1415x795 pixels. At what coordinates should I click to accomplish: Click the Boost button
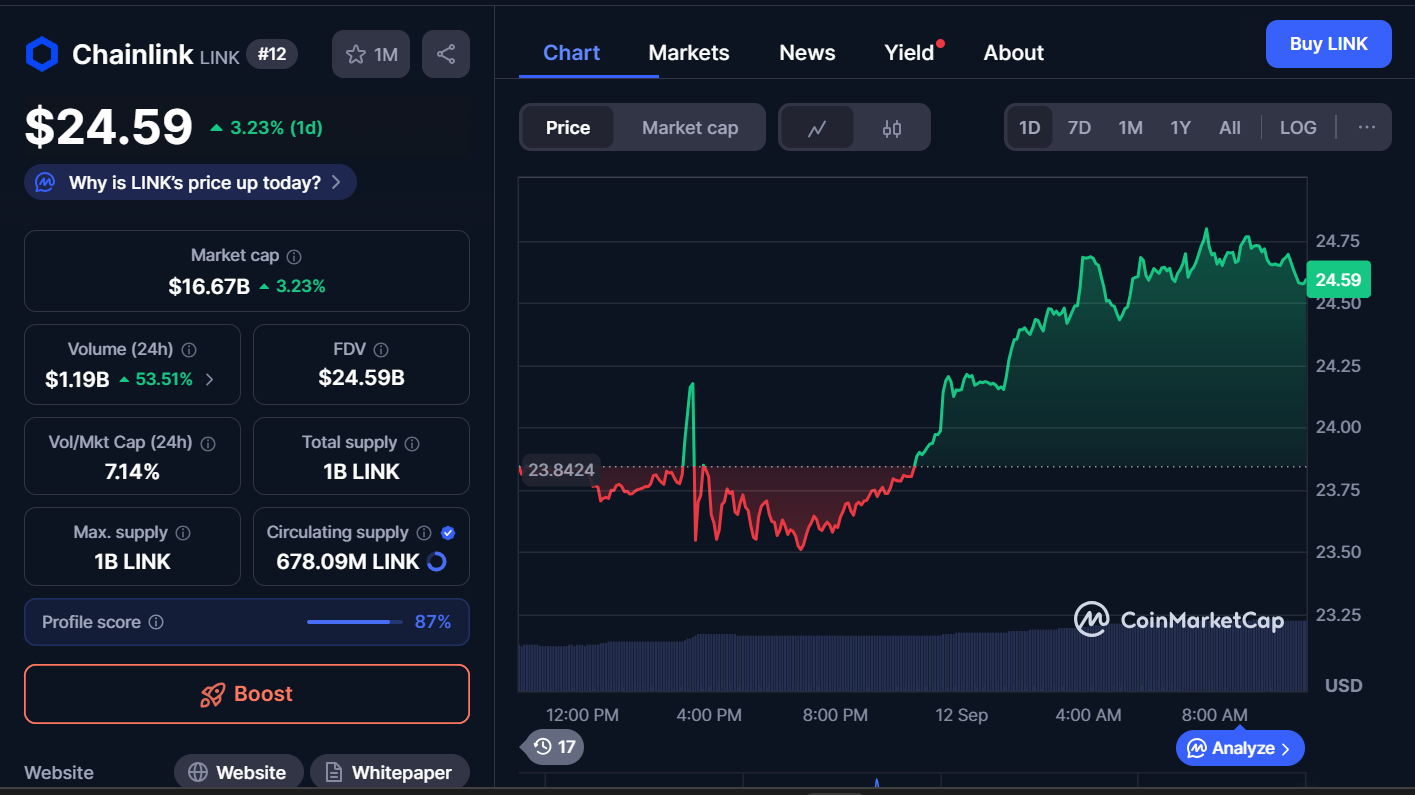pyautogui.click(x=247, y=694)
